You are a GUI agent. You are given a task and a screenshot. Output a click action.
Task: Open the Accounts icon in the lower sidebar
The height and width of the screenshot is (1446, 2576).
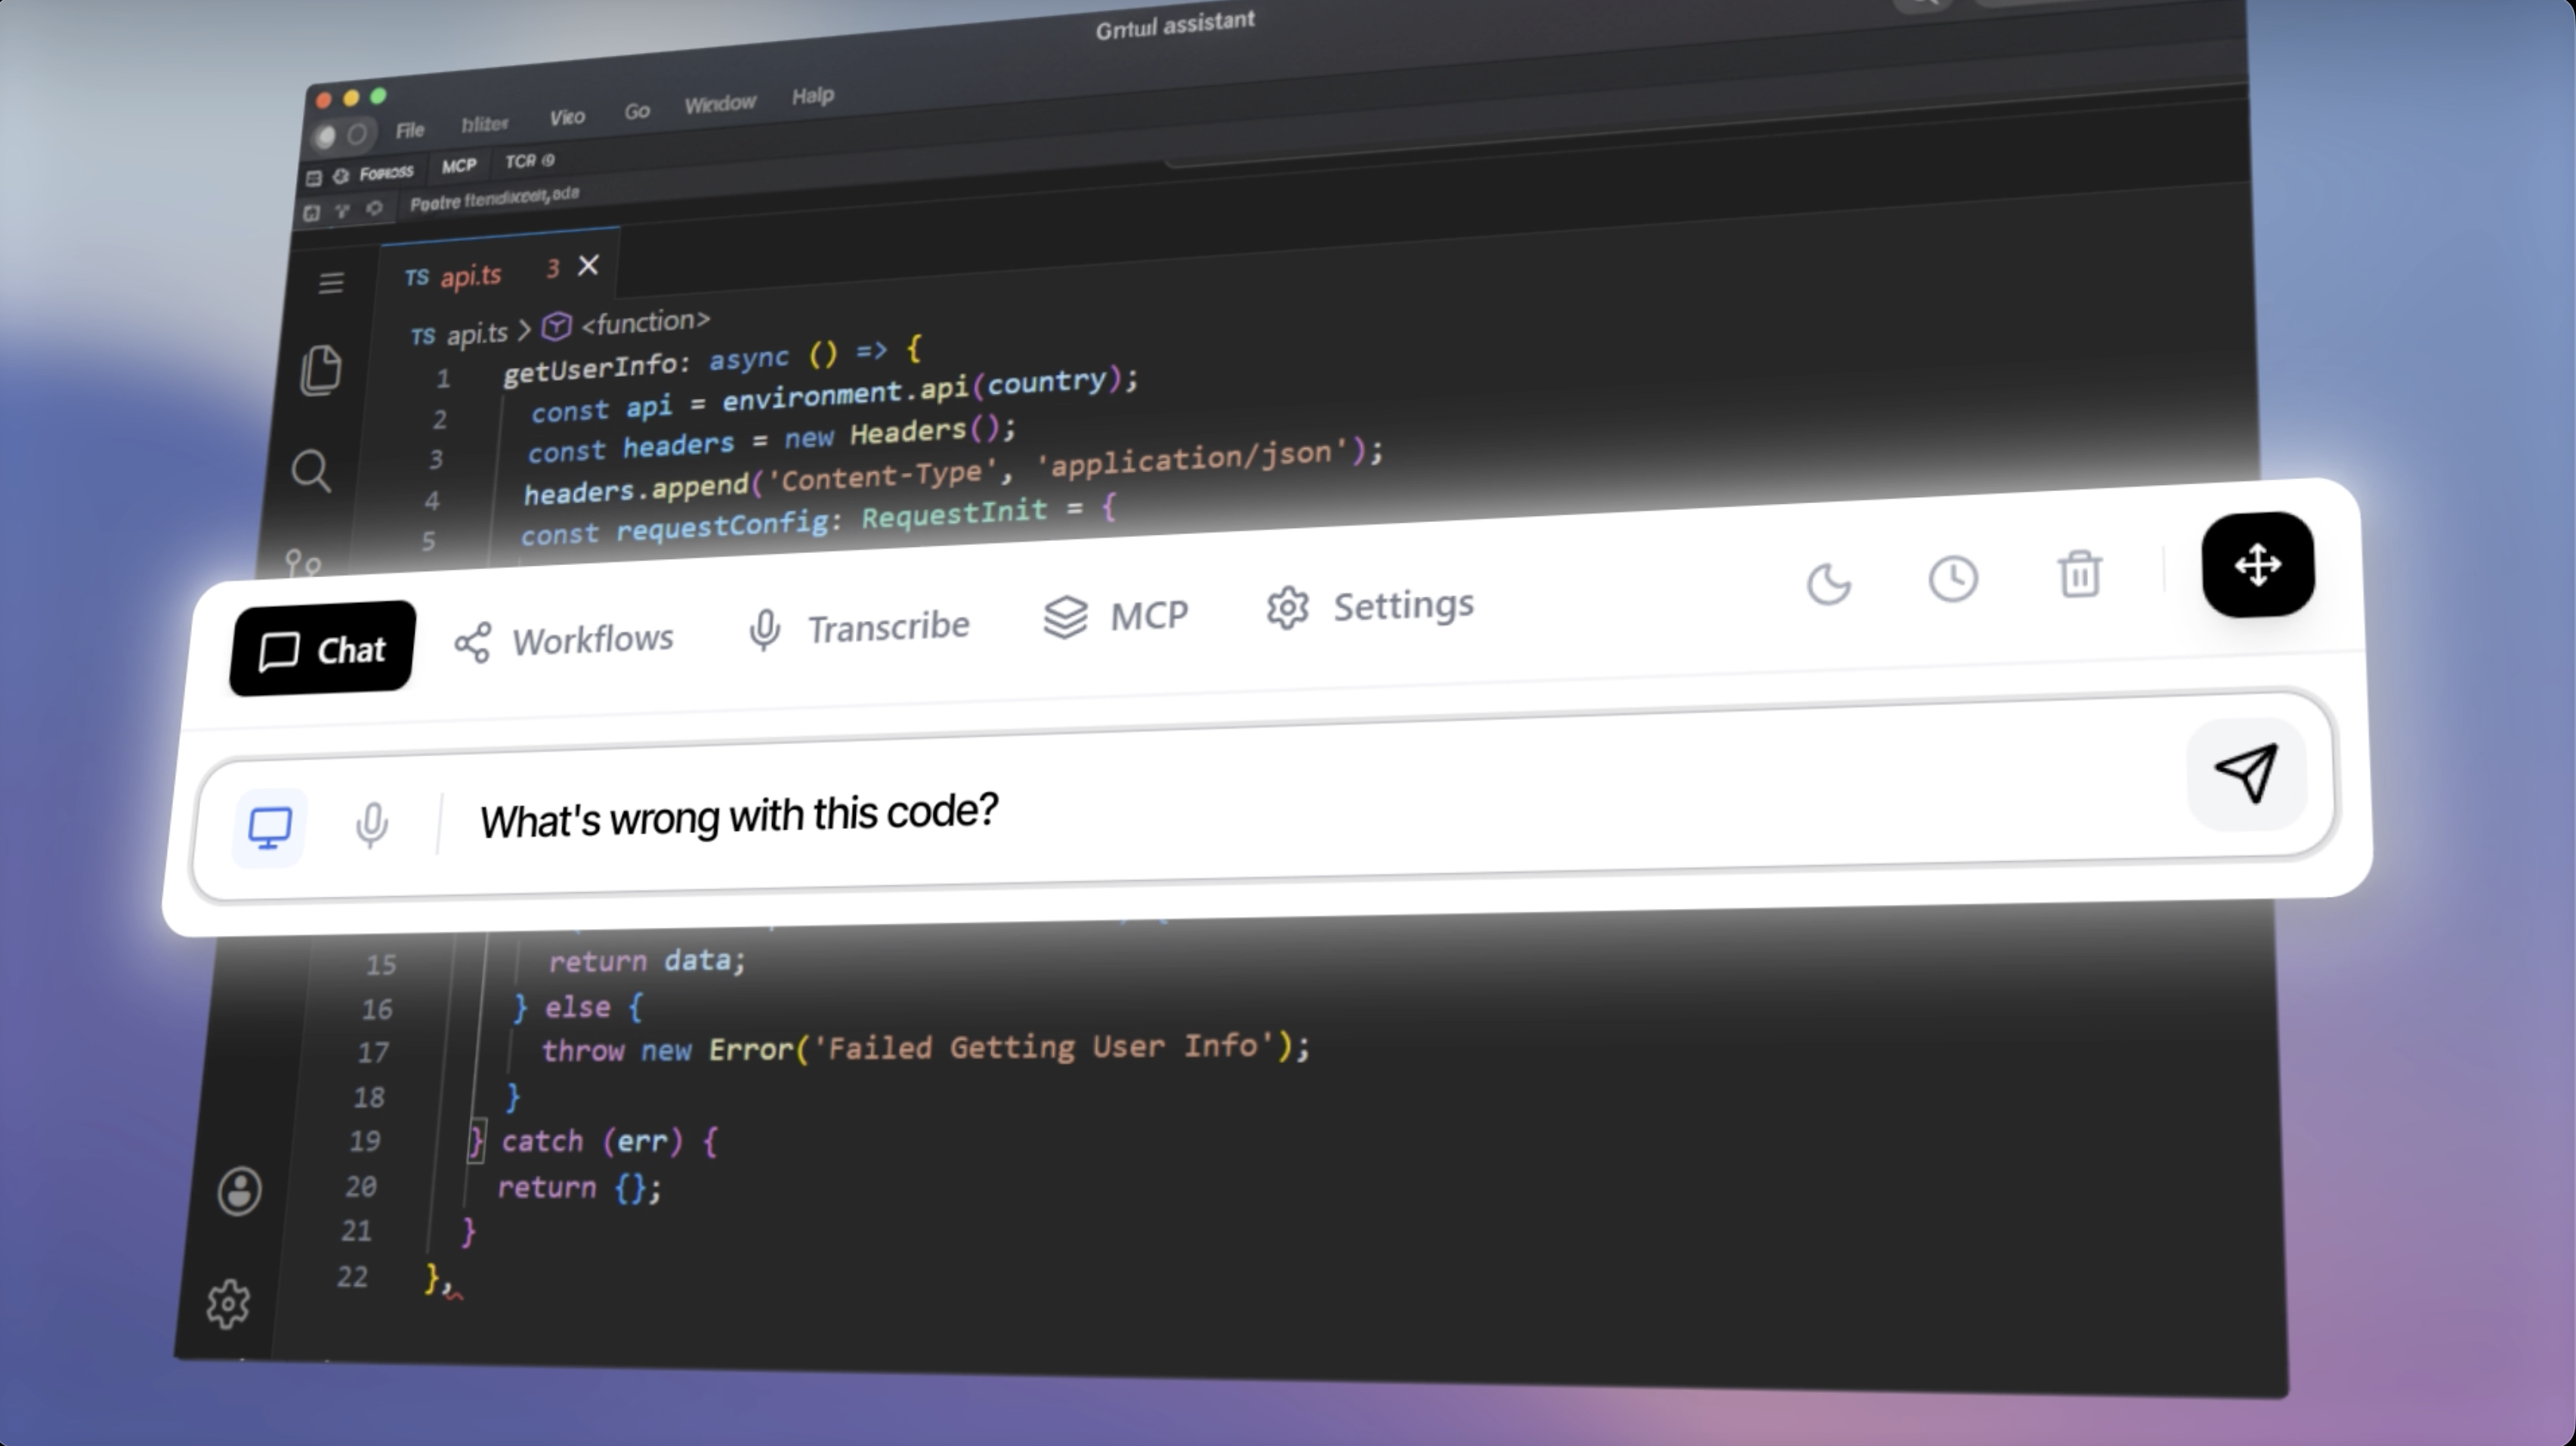pyautogui.click(x=239, y=1190)
